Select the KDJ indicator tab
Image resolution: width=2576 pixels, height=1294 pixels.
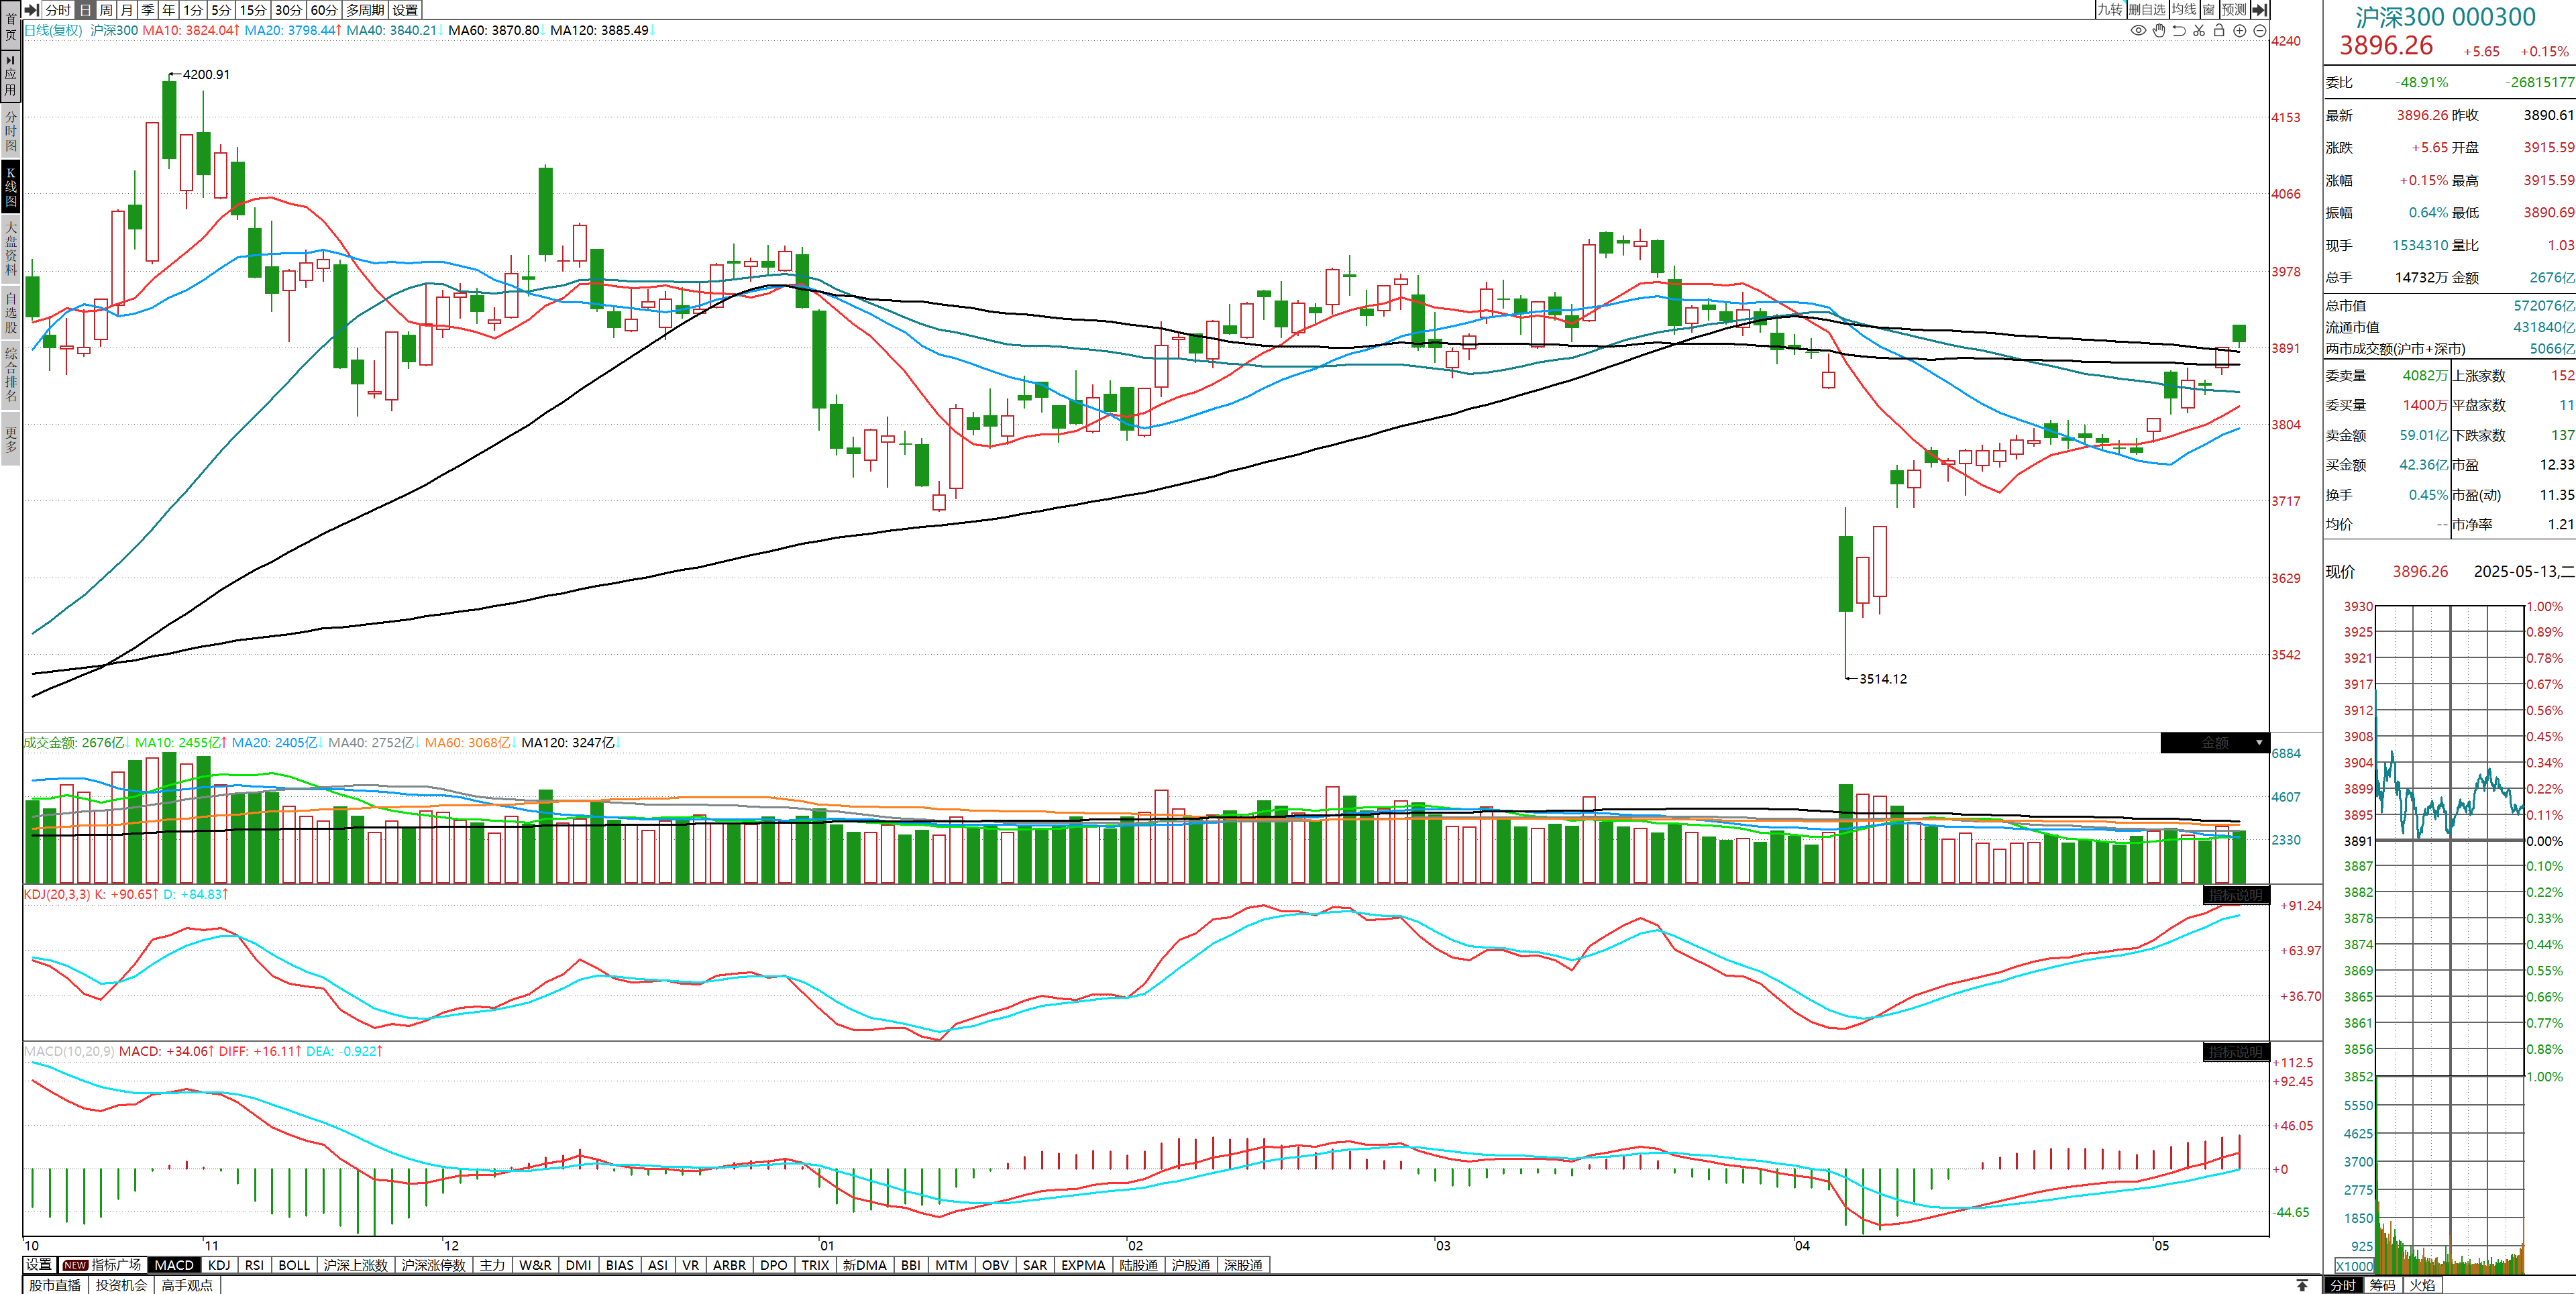click(219, 1265)
